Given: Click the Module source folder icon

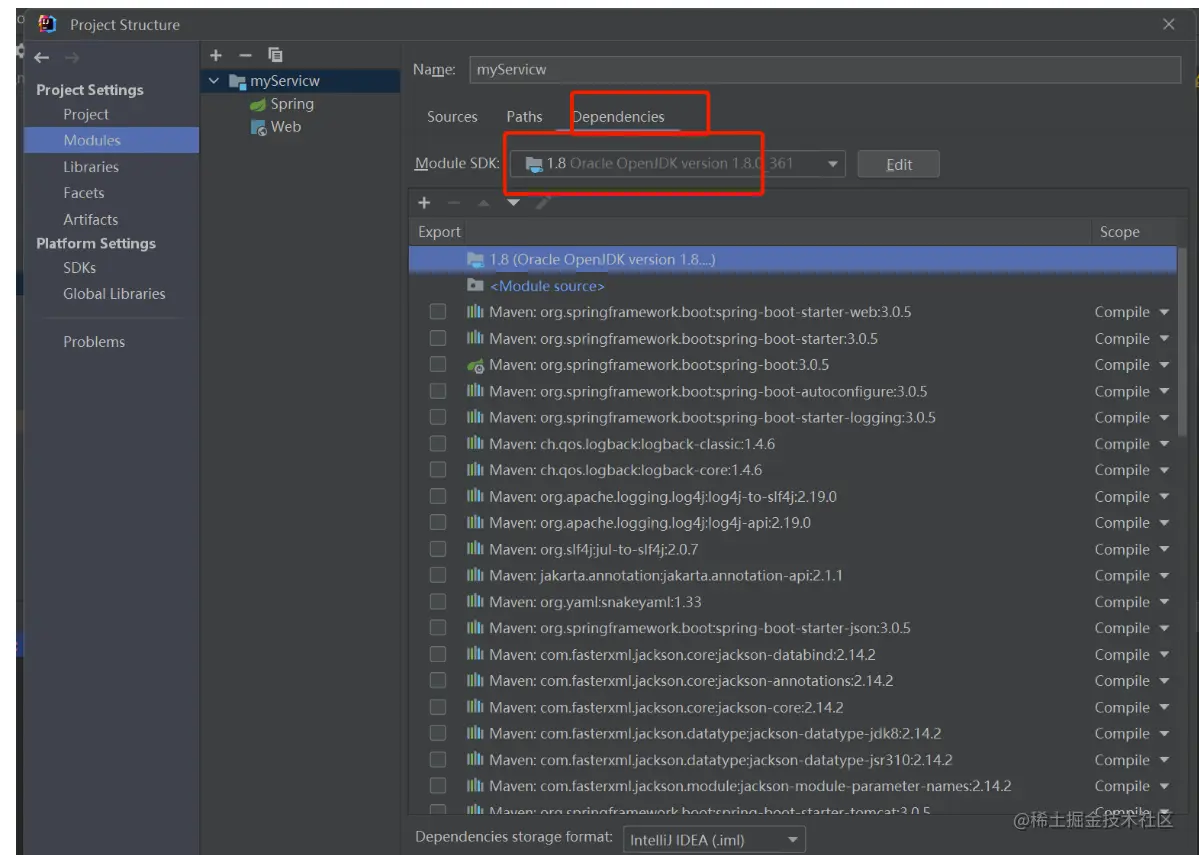Looking at the screenshot, I should pyautogui.click(x=476, y=285).
